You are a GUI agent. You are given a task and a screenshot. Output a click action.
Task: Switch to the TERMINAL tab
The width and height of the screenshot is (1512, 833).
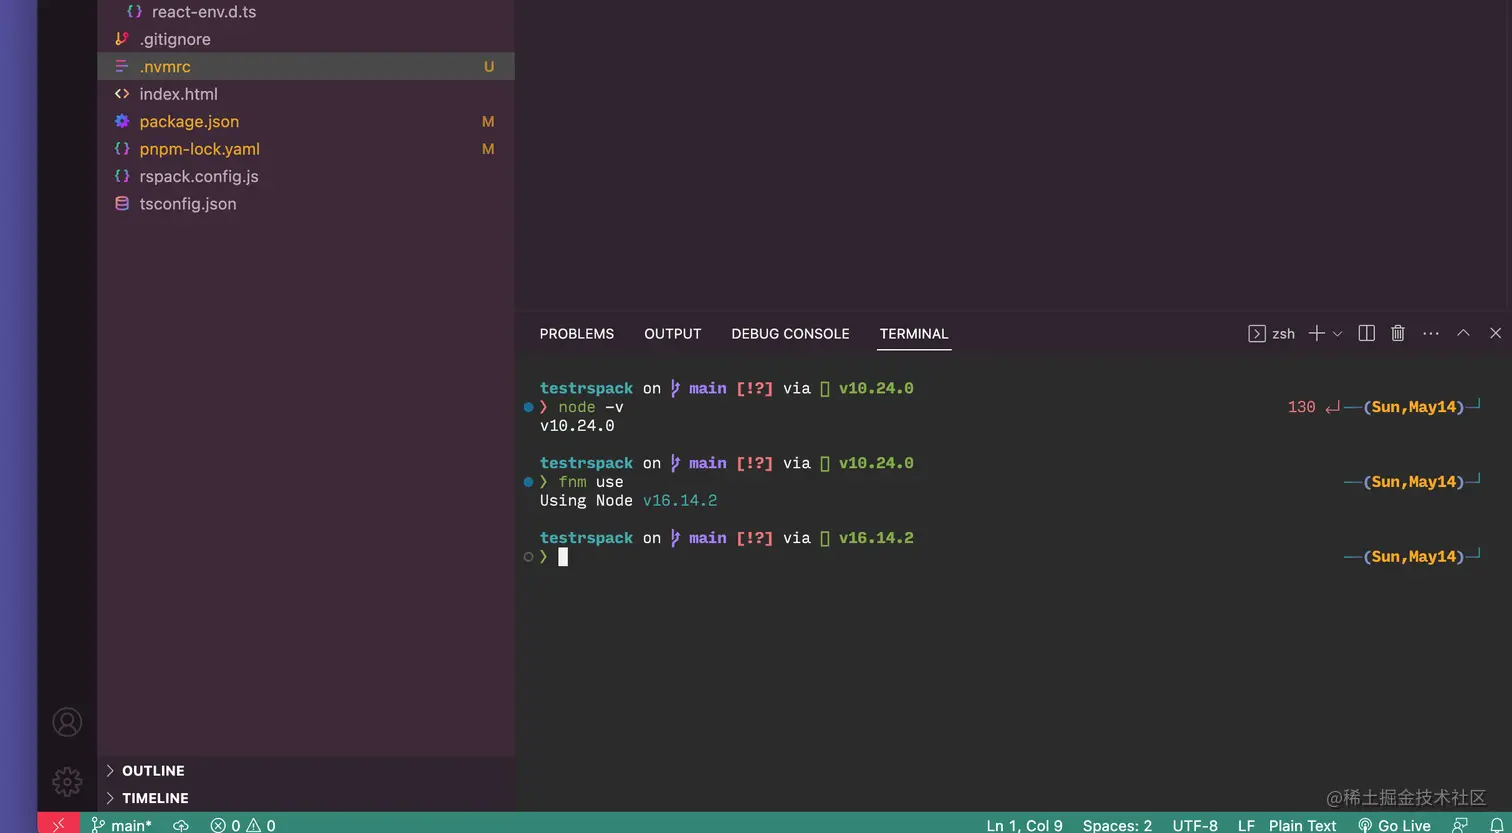point(914,334)
